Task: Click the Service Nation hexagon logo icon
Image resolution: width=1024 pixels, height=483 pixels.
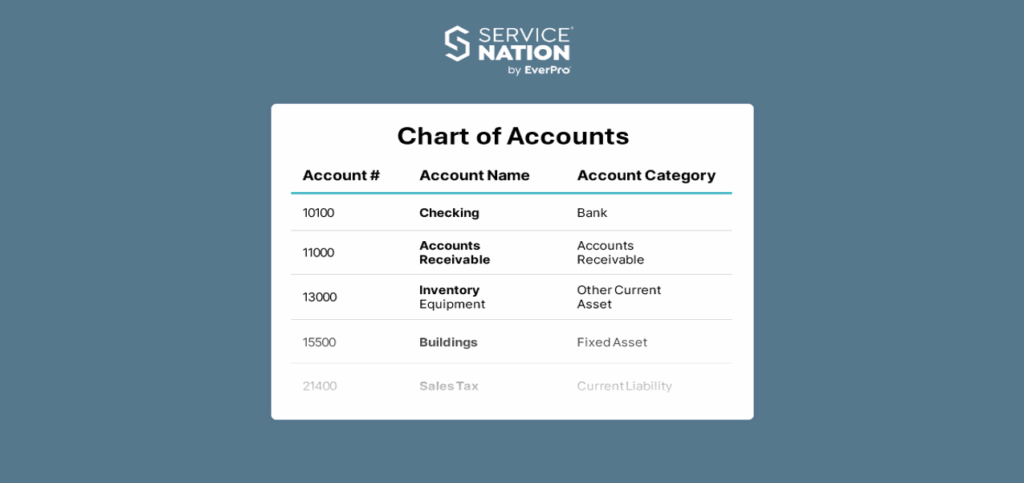Action: (457, 44)
